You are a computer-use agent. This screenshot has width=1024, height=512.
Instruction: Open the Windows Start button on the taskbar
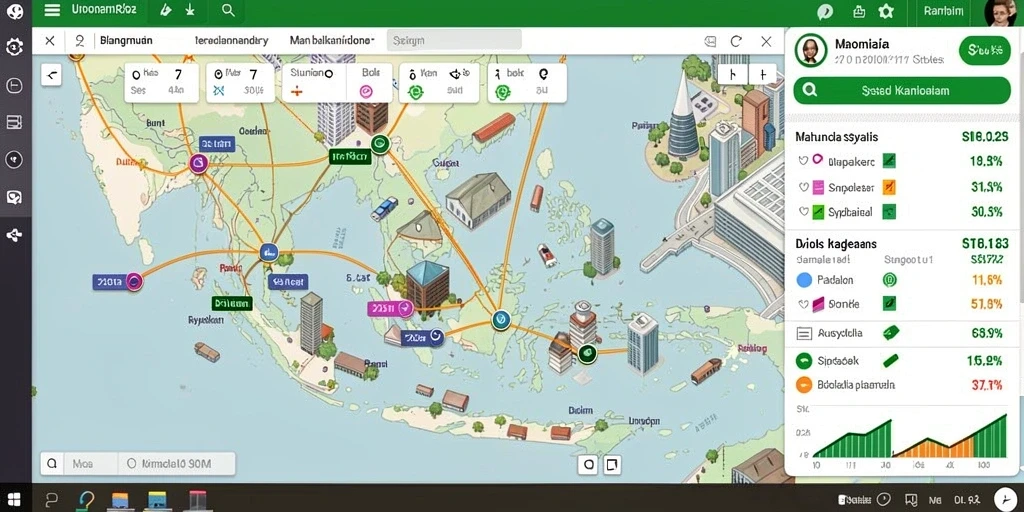[14, 500]
